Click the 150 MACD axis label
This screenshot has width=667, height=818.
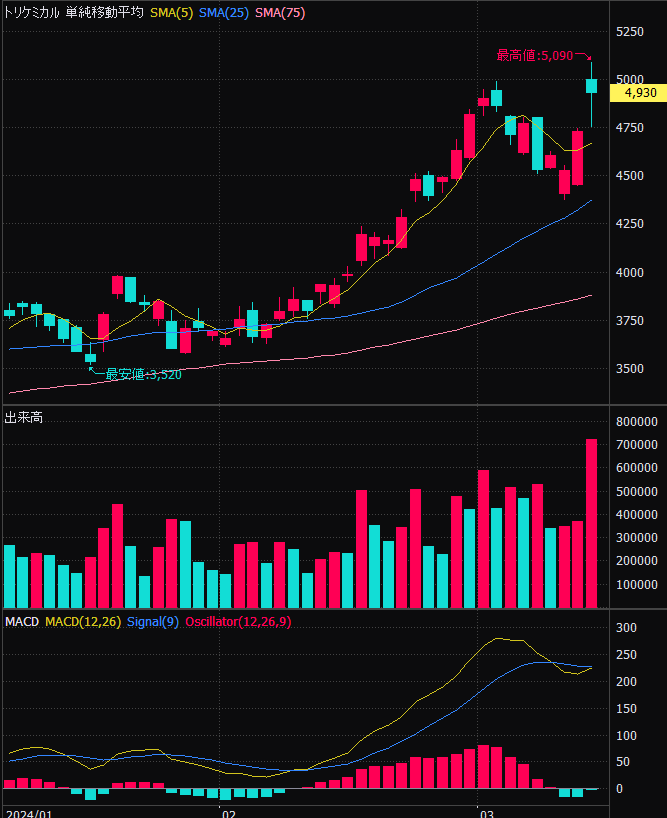[626, 709]
